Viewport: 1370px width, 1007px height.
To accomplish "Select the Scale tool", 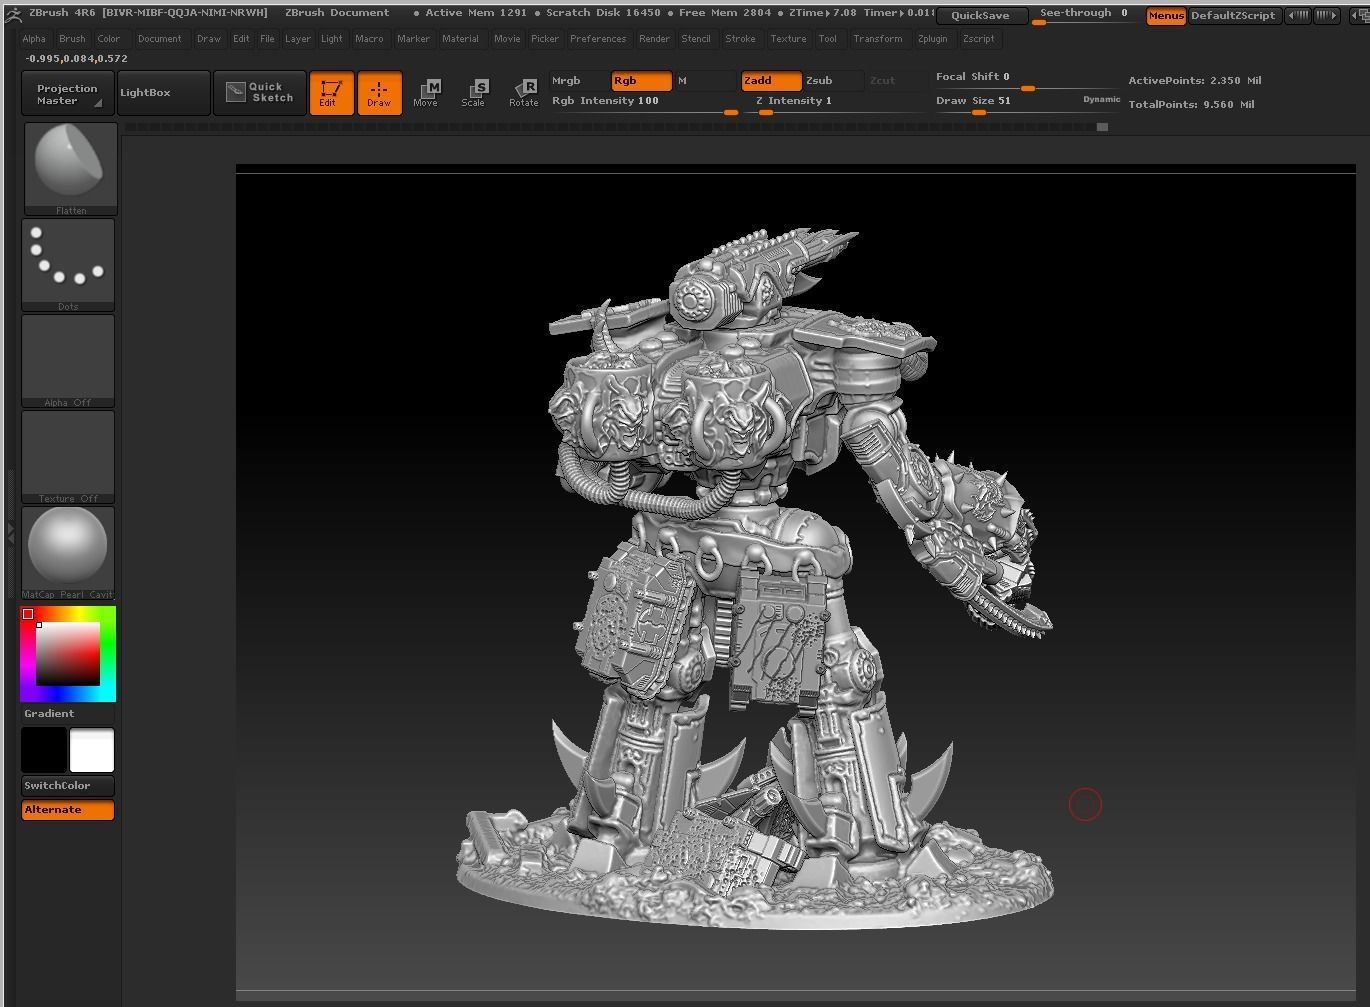I will coord(473,93).
